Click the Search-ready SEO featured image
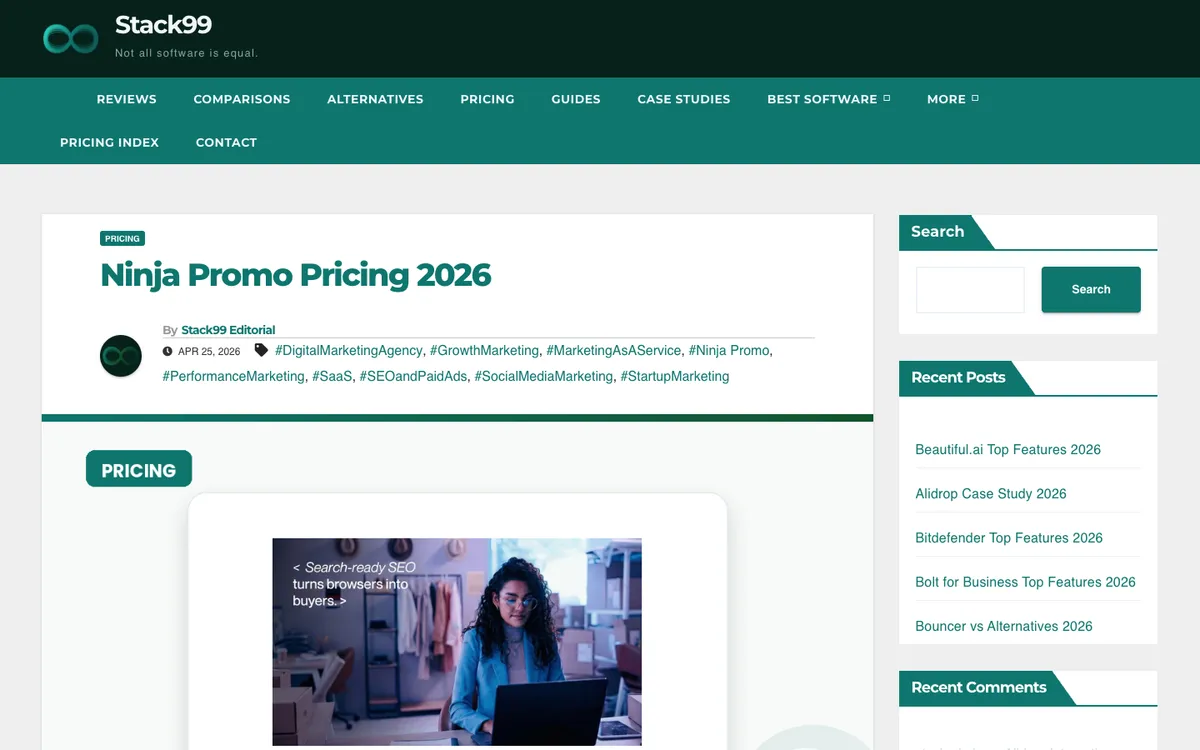This screenshot has height=750, width=1200. coord(457,642)
